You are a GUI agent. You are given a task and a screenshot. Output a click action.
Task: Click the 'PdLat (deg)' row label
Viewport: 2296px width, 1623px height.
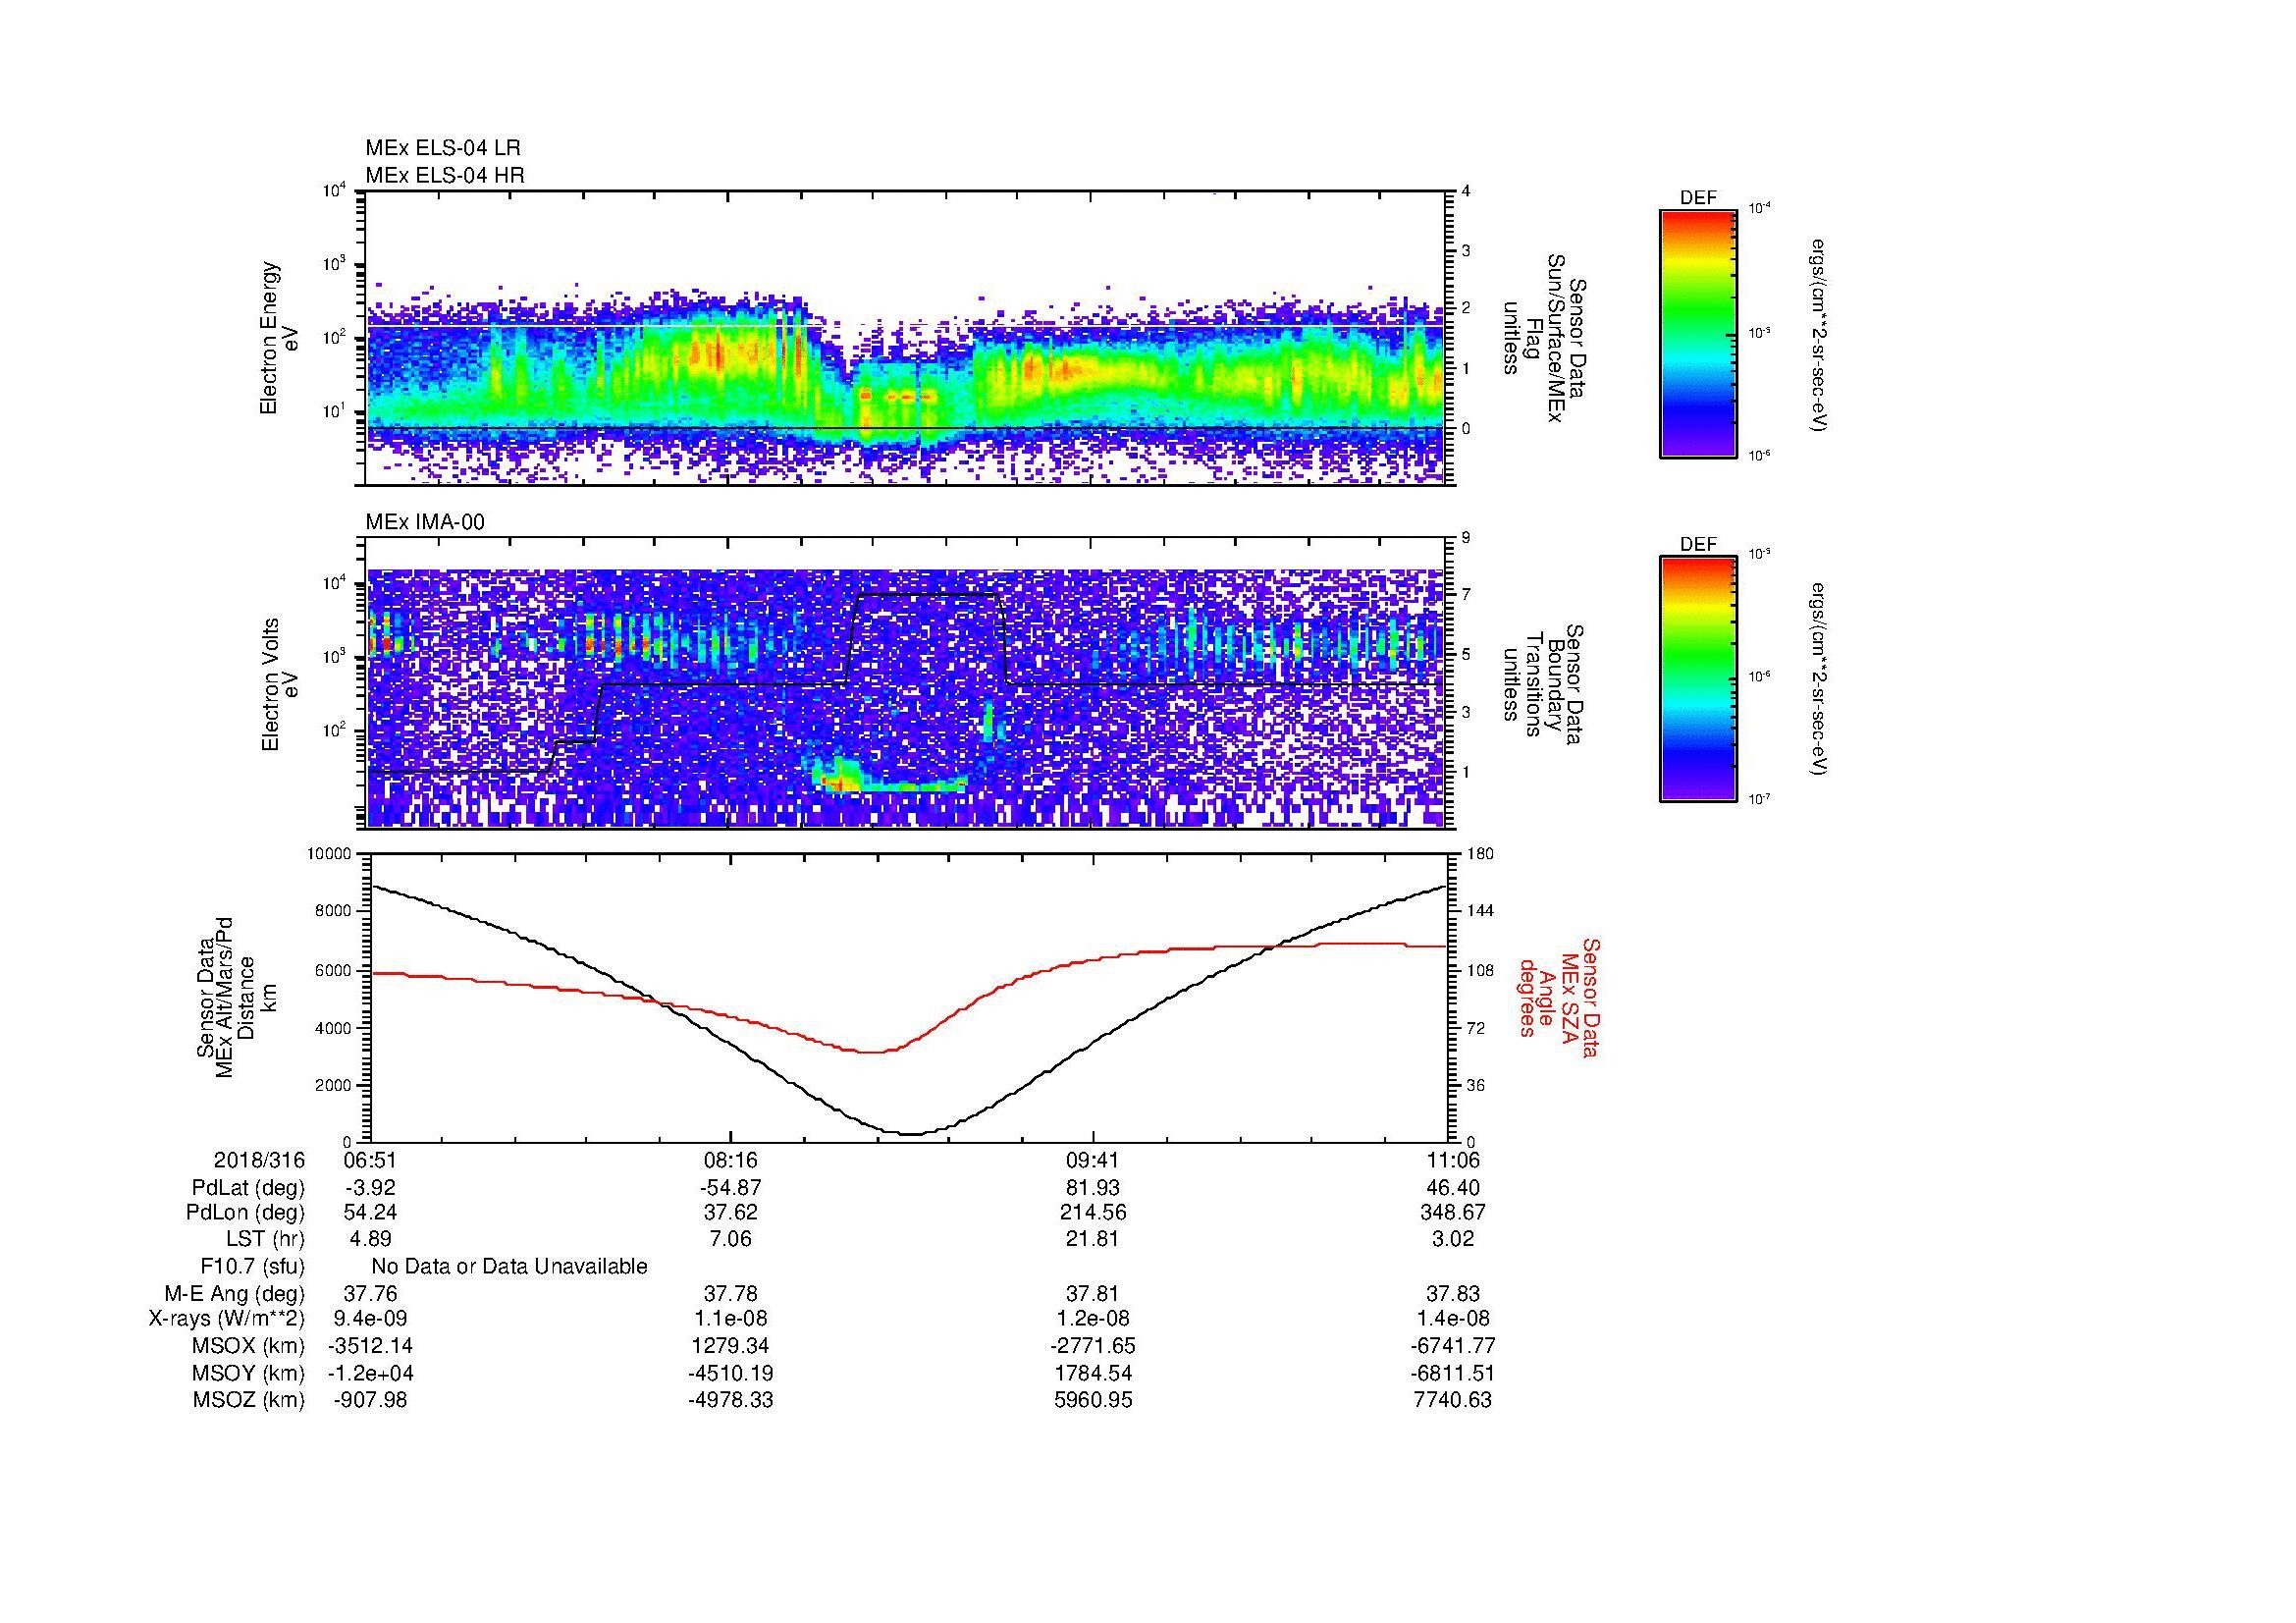coord(248,1188)
